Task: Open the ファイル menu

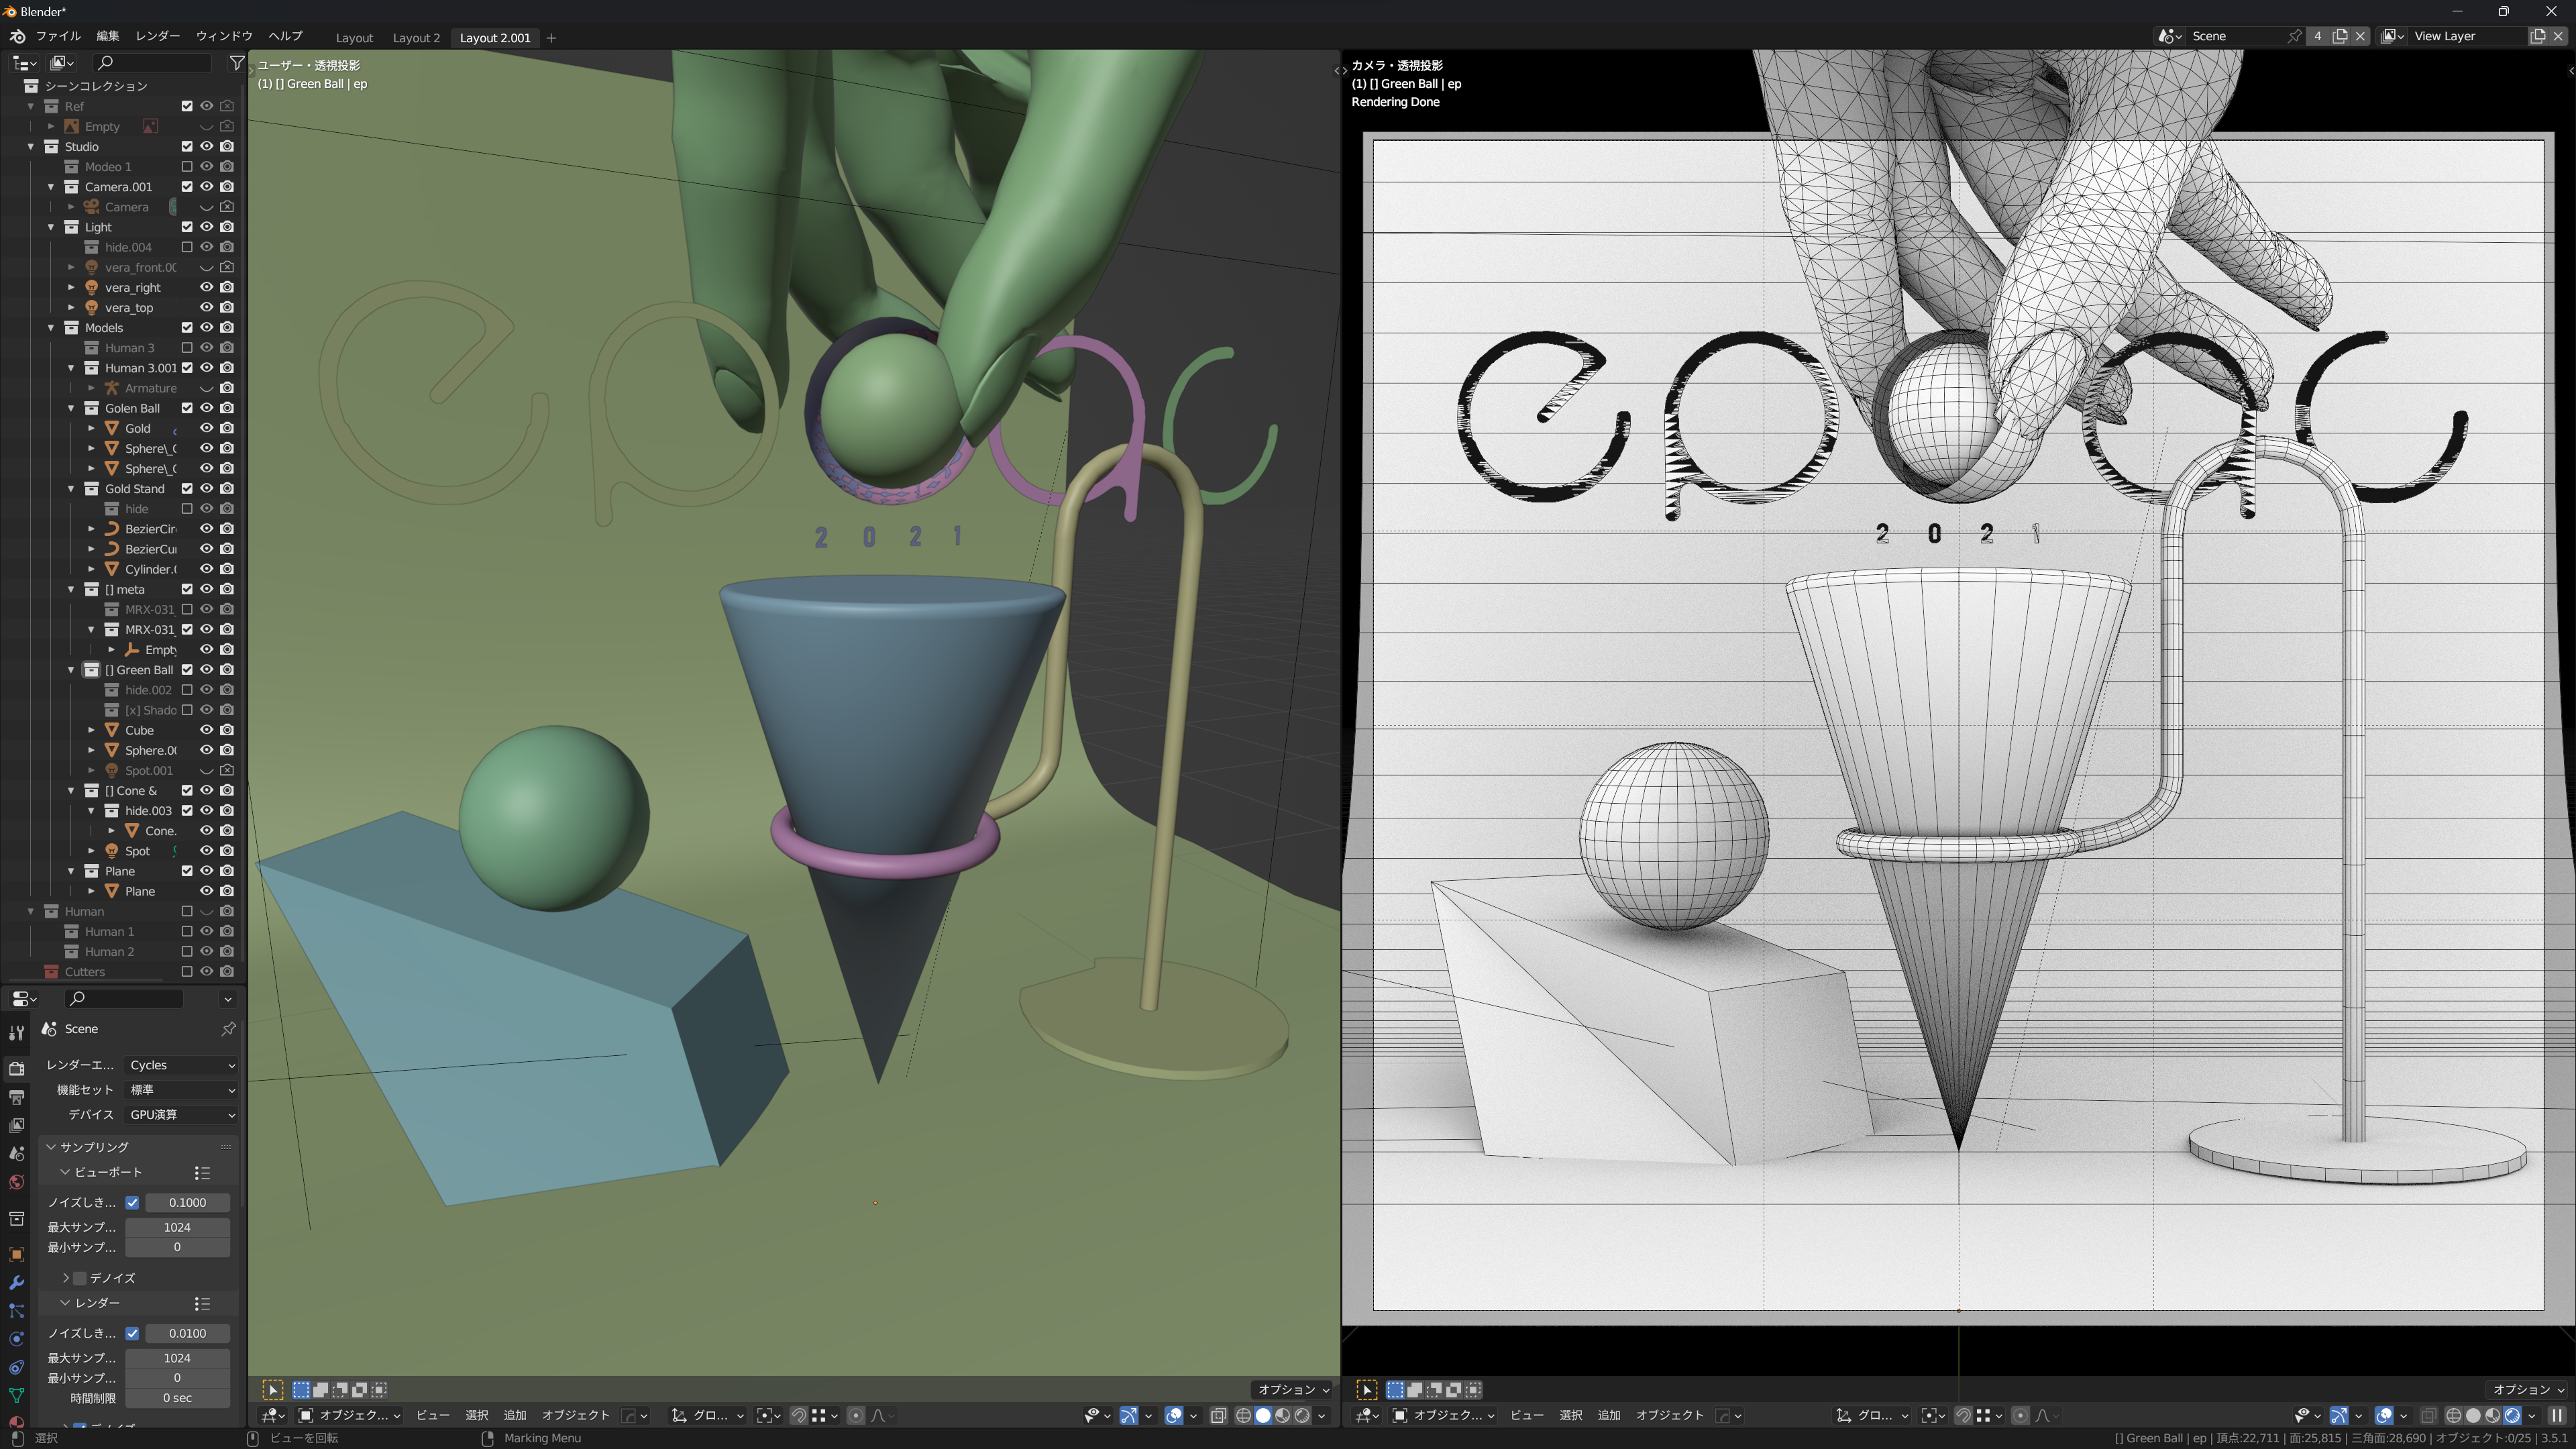Action: pos(58,36)
